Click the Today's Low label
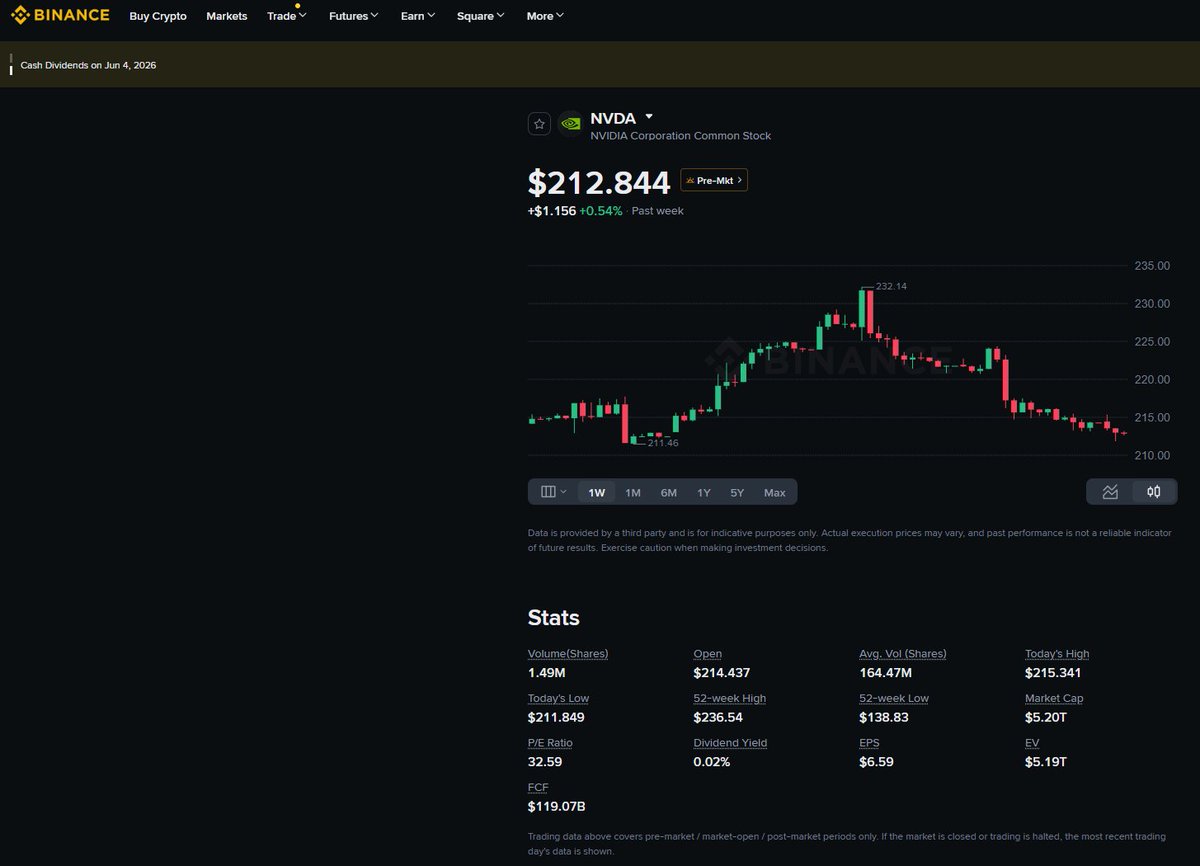The width and height of the screenshot is (1200, 866). (559, 698)
